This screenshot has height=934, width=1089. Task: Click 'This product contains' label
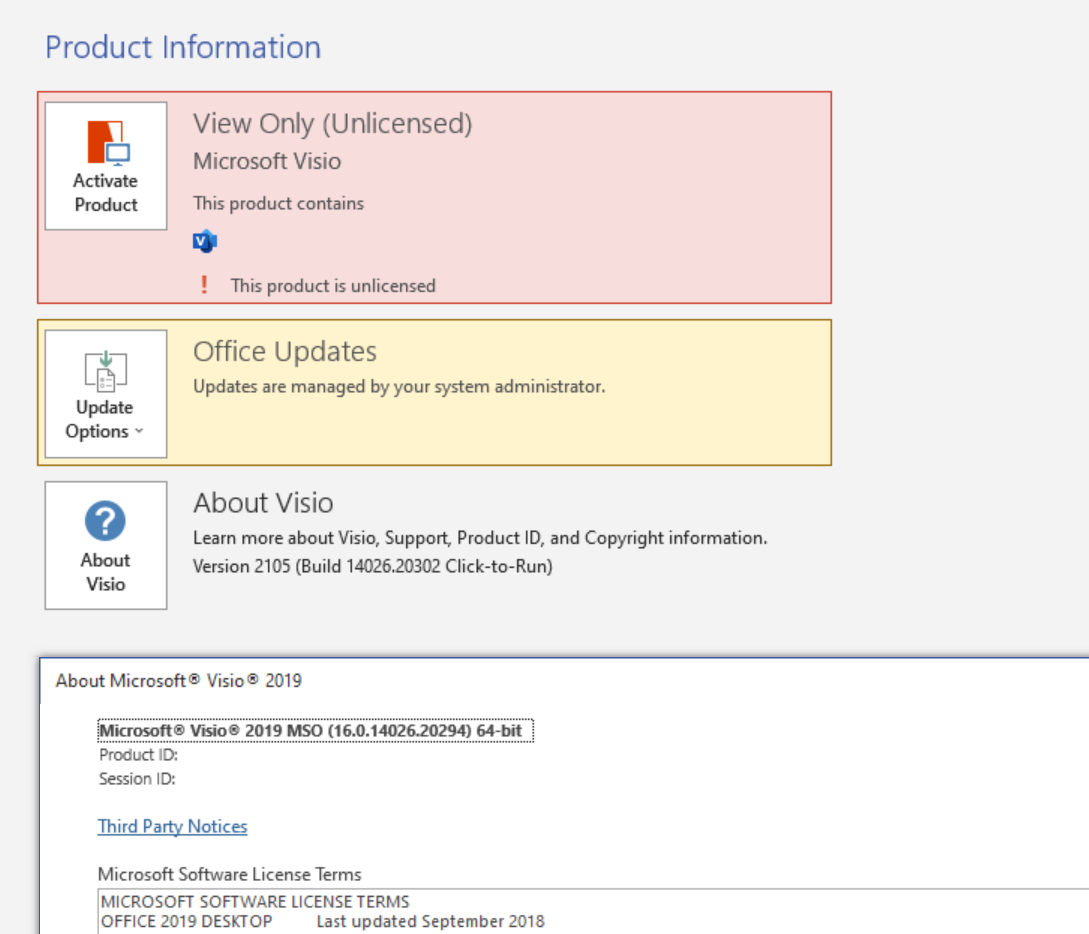click(x=279, y=203)
